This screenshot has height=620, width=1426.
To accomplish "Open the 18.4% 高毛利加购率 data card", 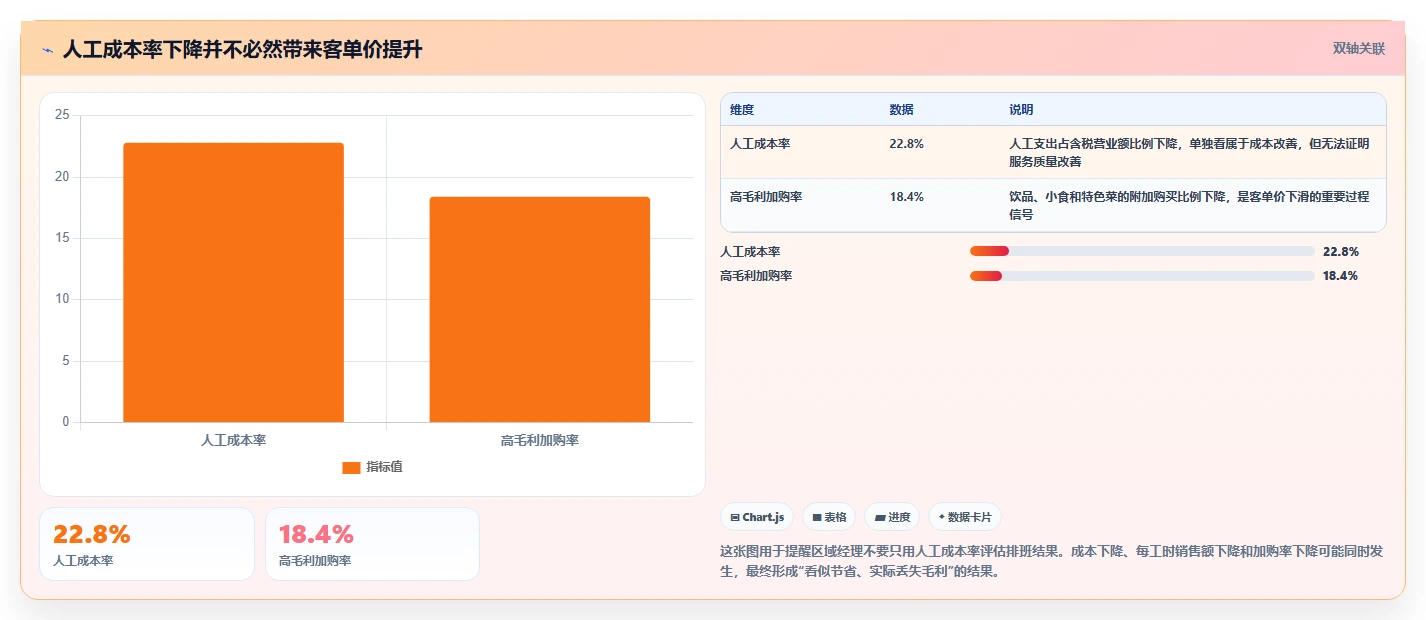I will 372,544.
